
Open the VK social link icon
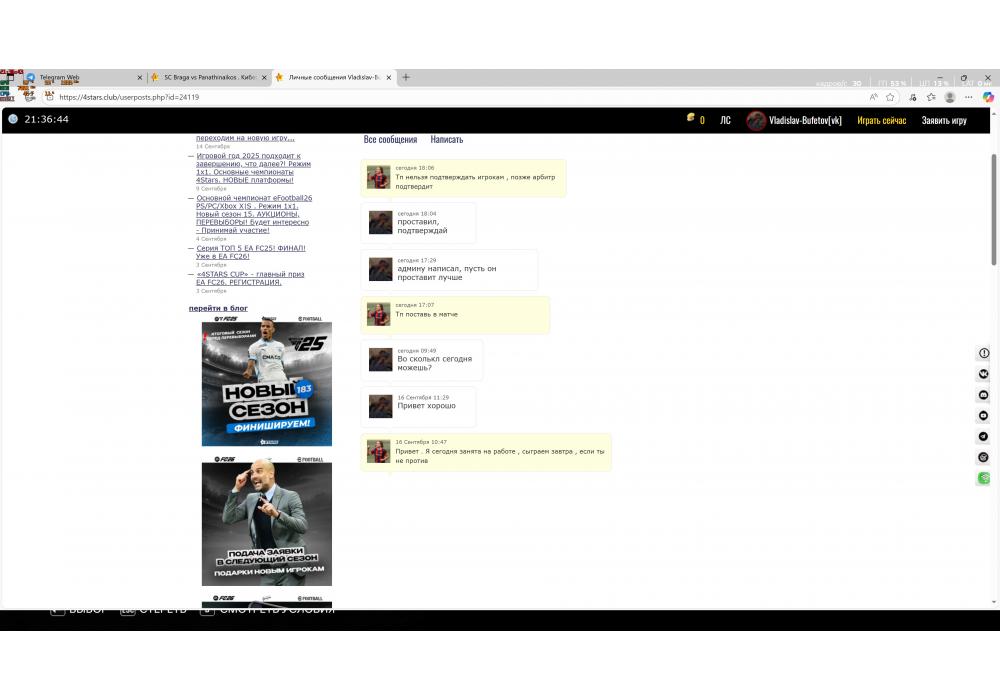pyautogui.click(x=984, y=374)
